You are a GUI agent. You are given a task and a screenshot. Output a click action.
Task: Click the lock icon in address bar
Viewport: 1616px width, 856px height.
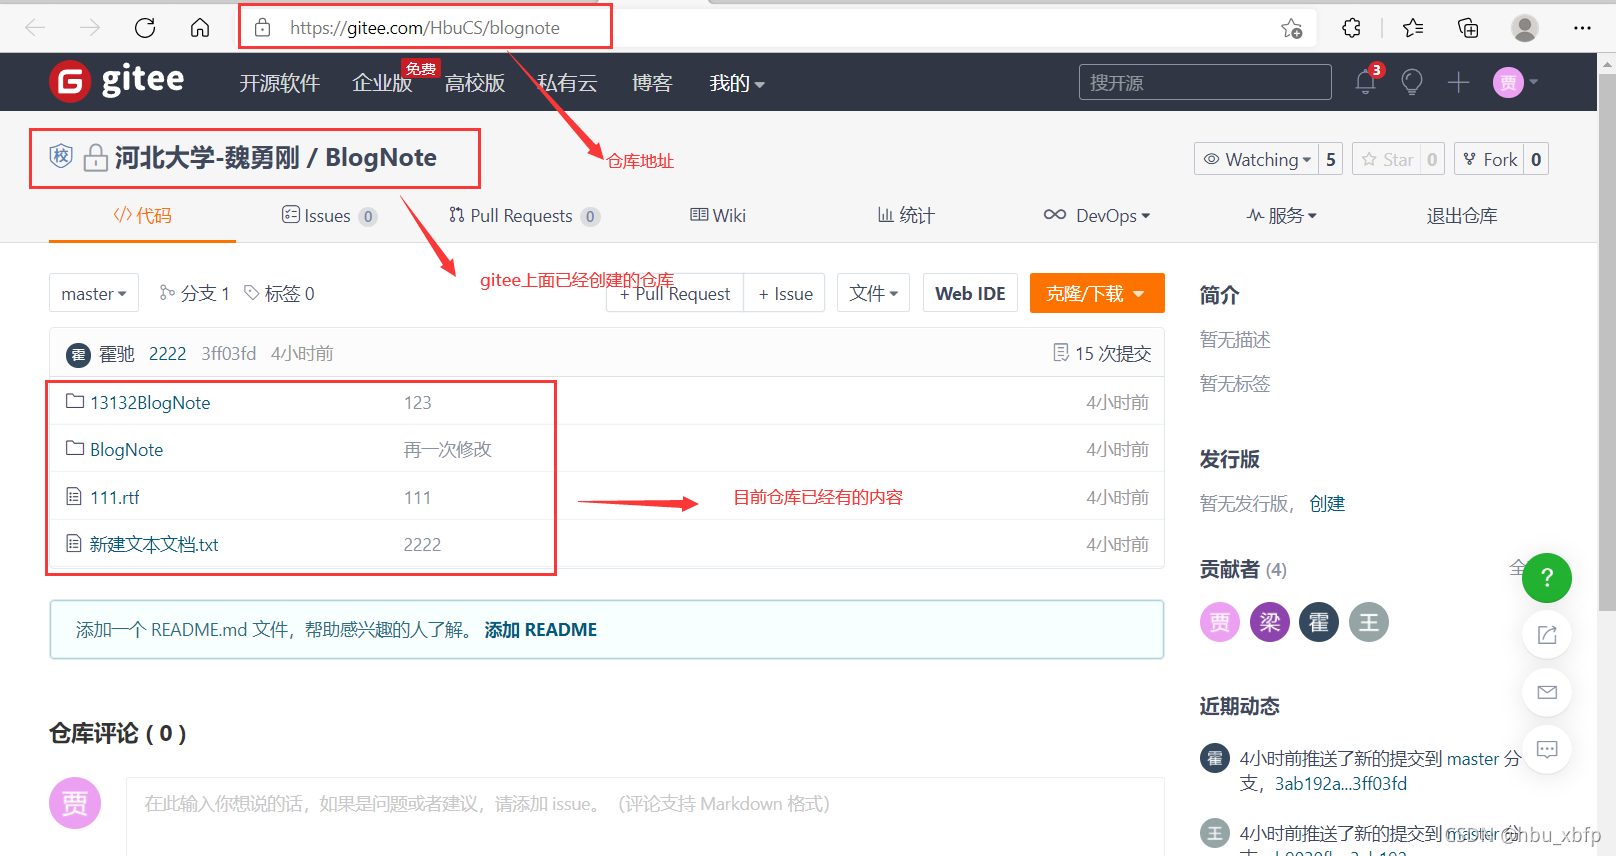(x=262, y=28)
